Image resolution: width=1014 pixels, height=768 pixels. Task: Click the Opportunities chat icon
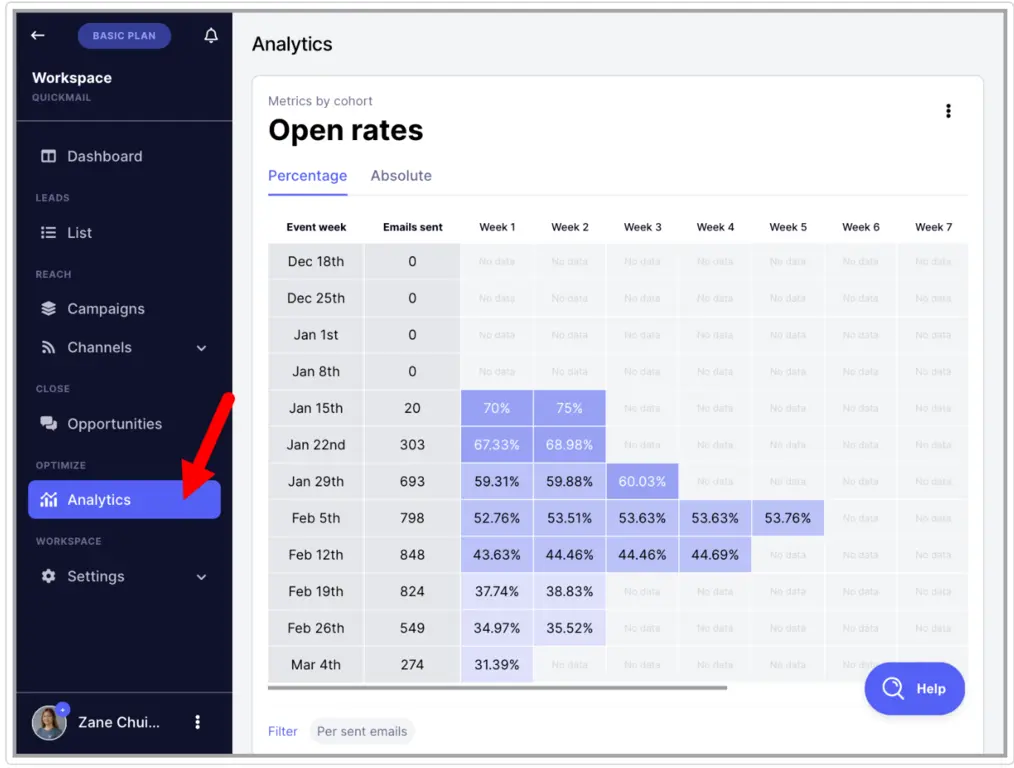[49, 423]
